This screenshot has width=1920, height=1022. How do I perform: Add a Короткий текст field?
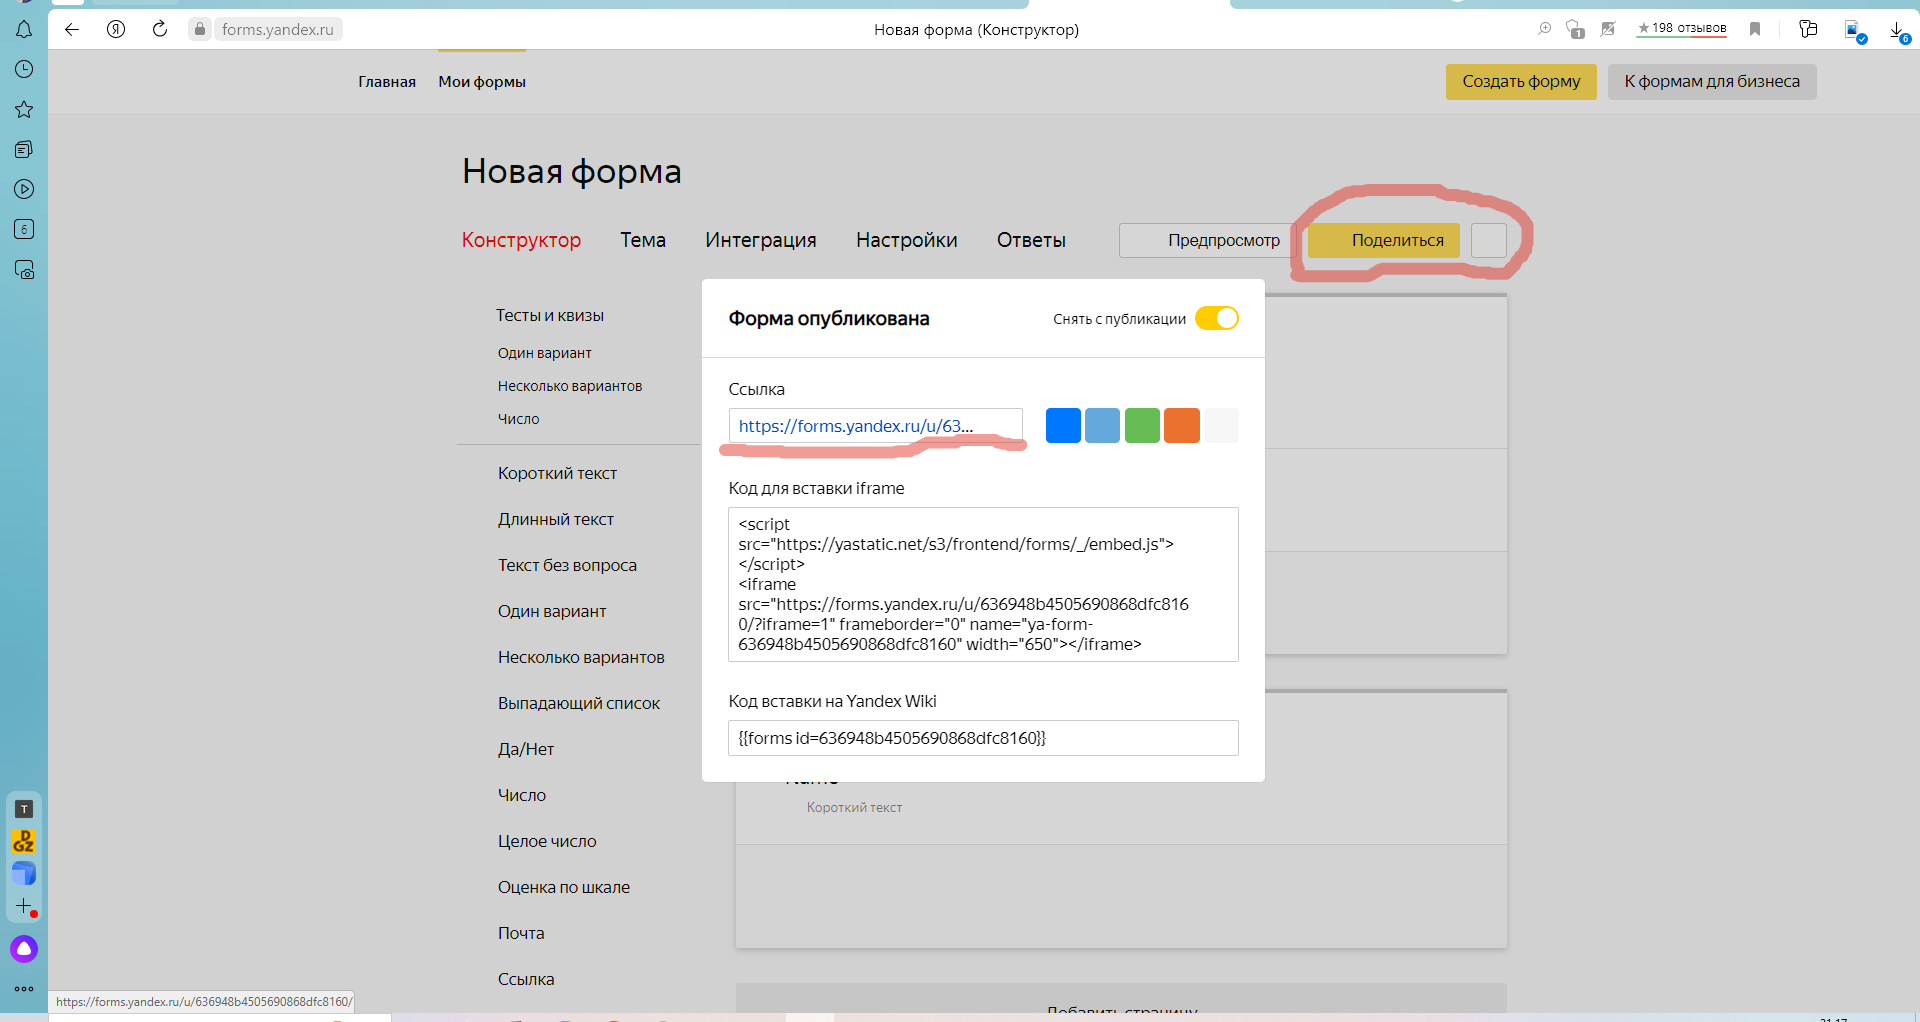click(x=557, y=473)
